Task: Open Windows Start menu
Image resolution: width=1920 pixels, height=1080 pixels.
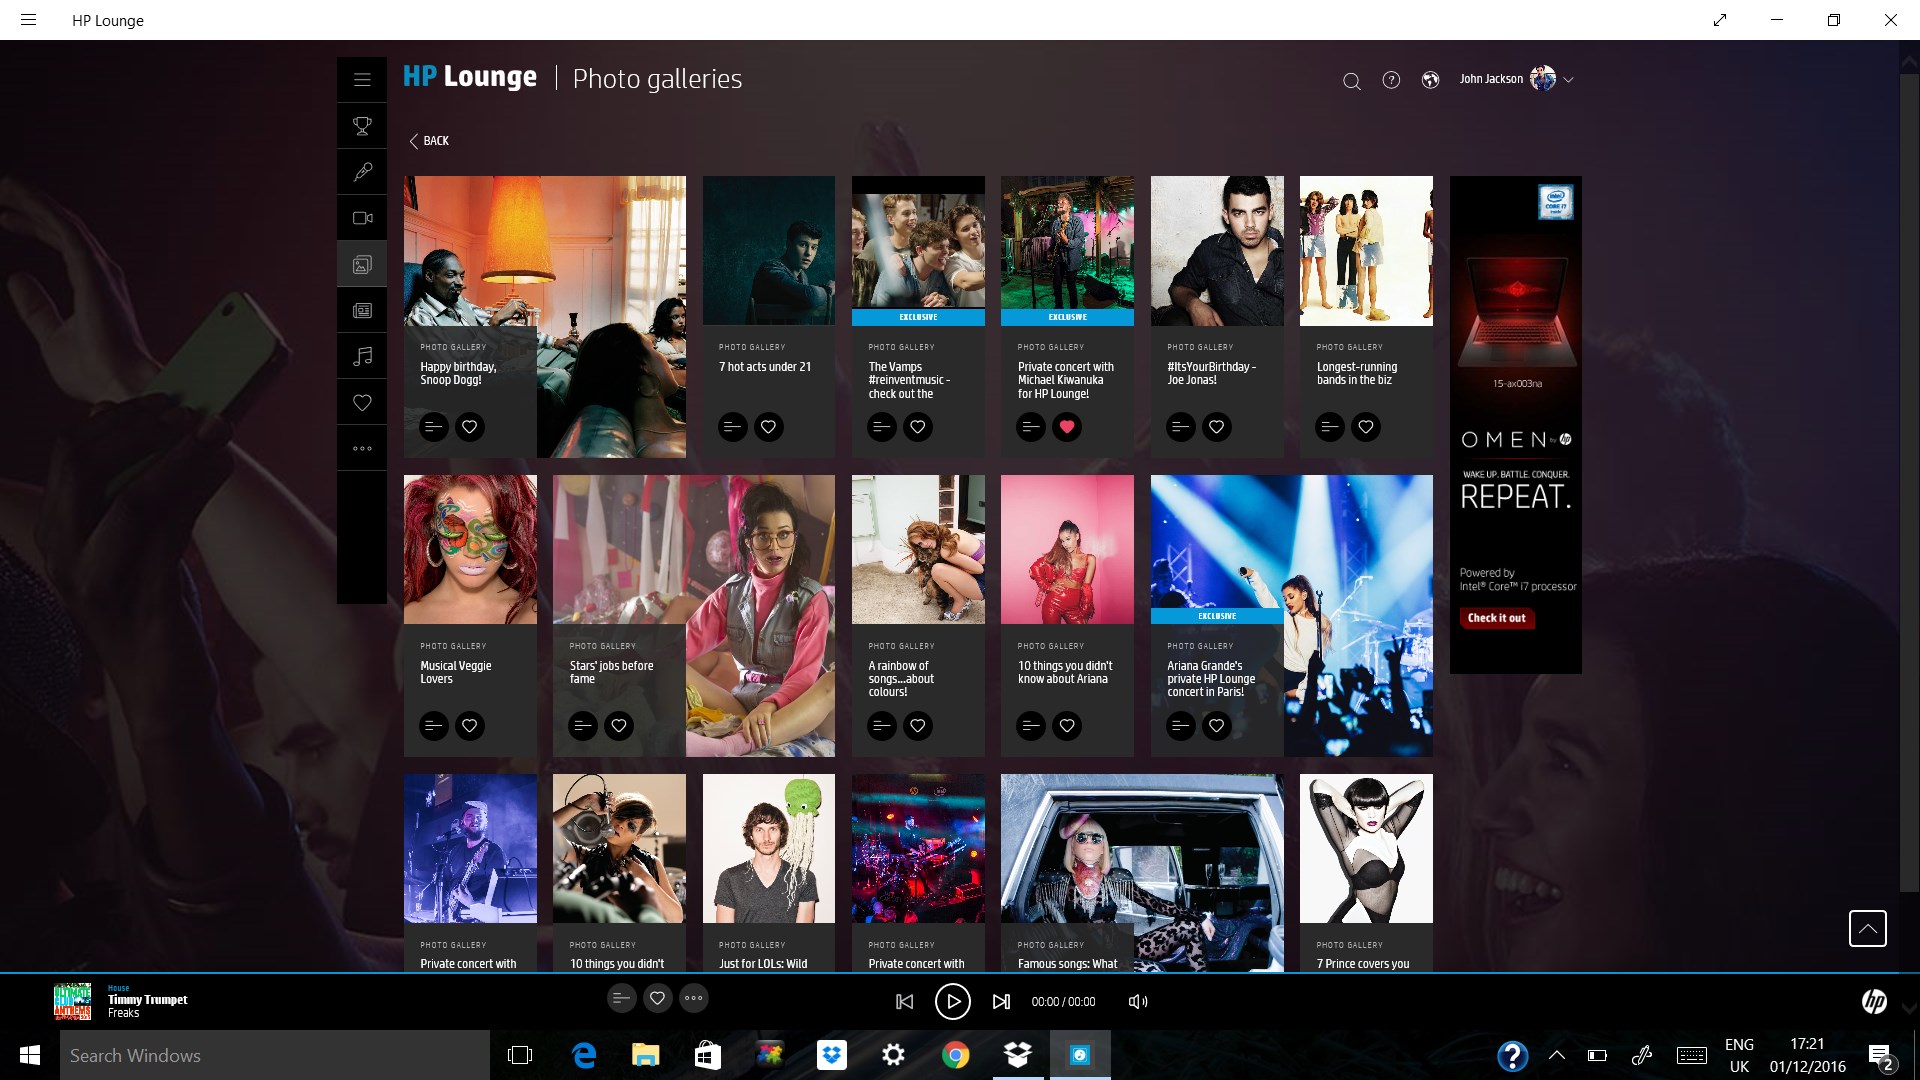Action: (x=29, y=1055)
